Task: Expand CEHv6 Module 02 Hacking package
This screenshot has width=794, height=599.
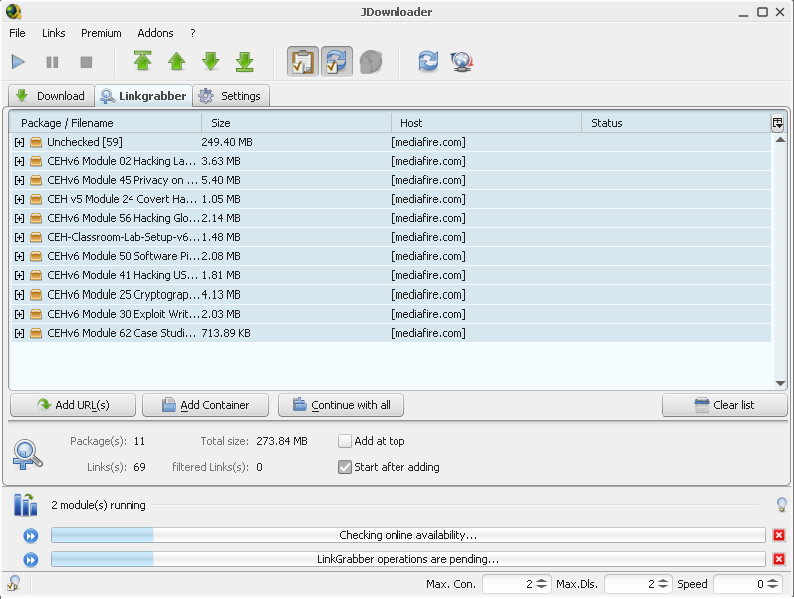Action: [x=19, y=162]
